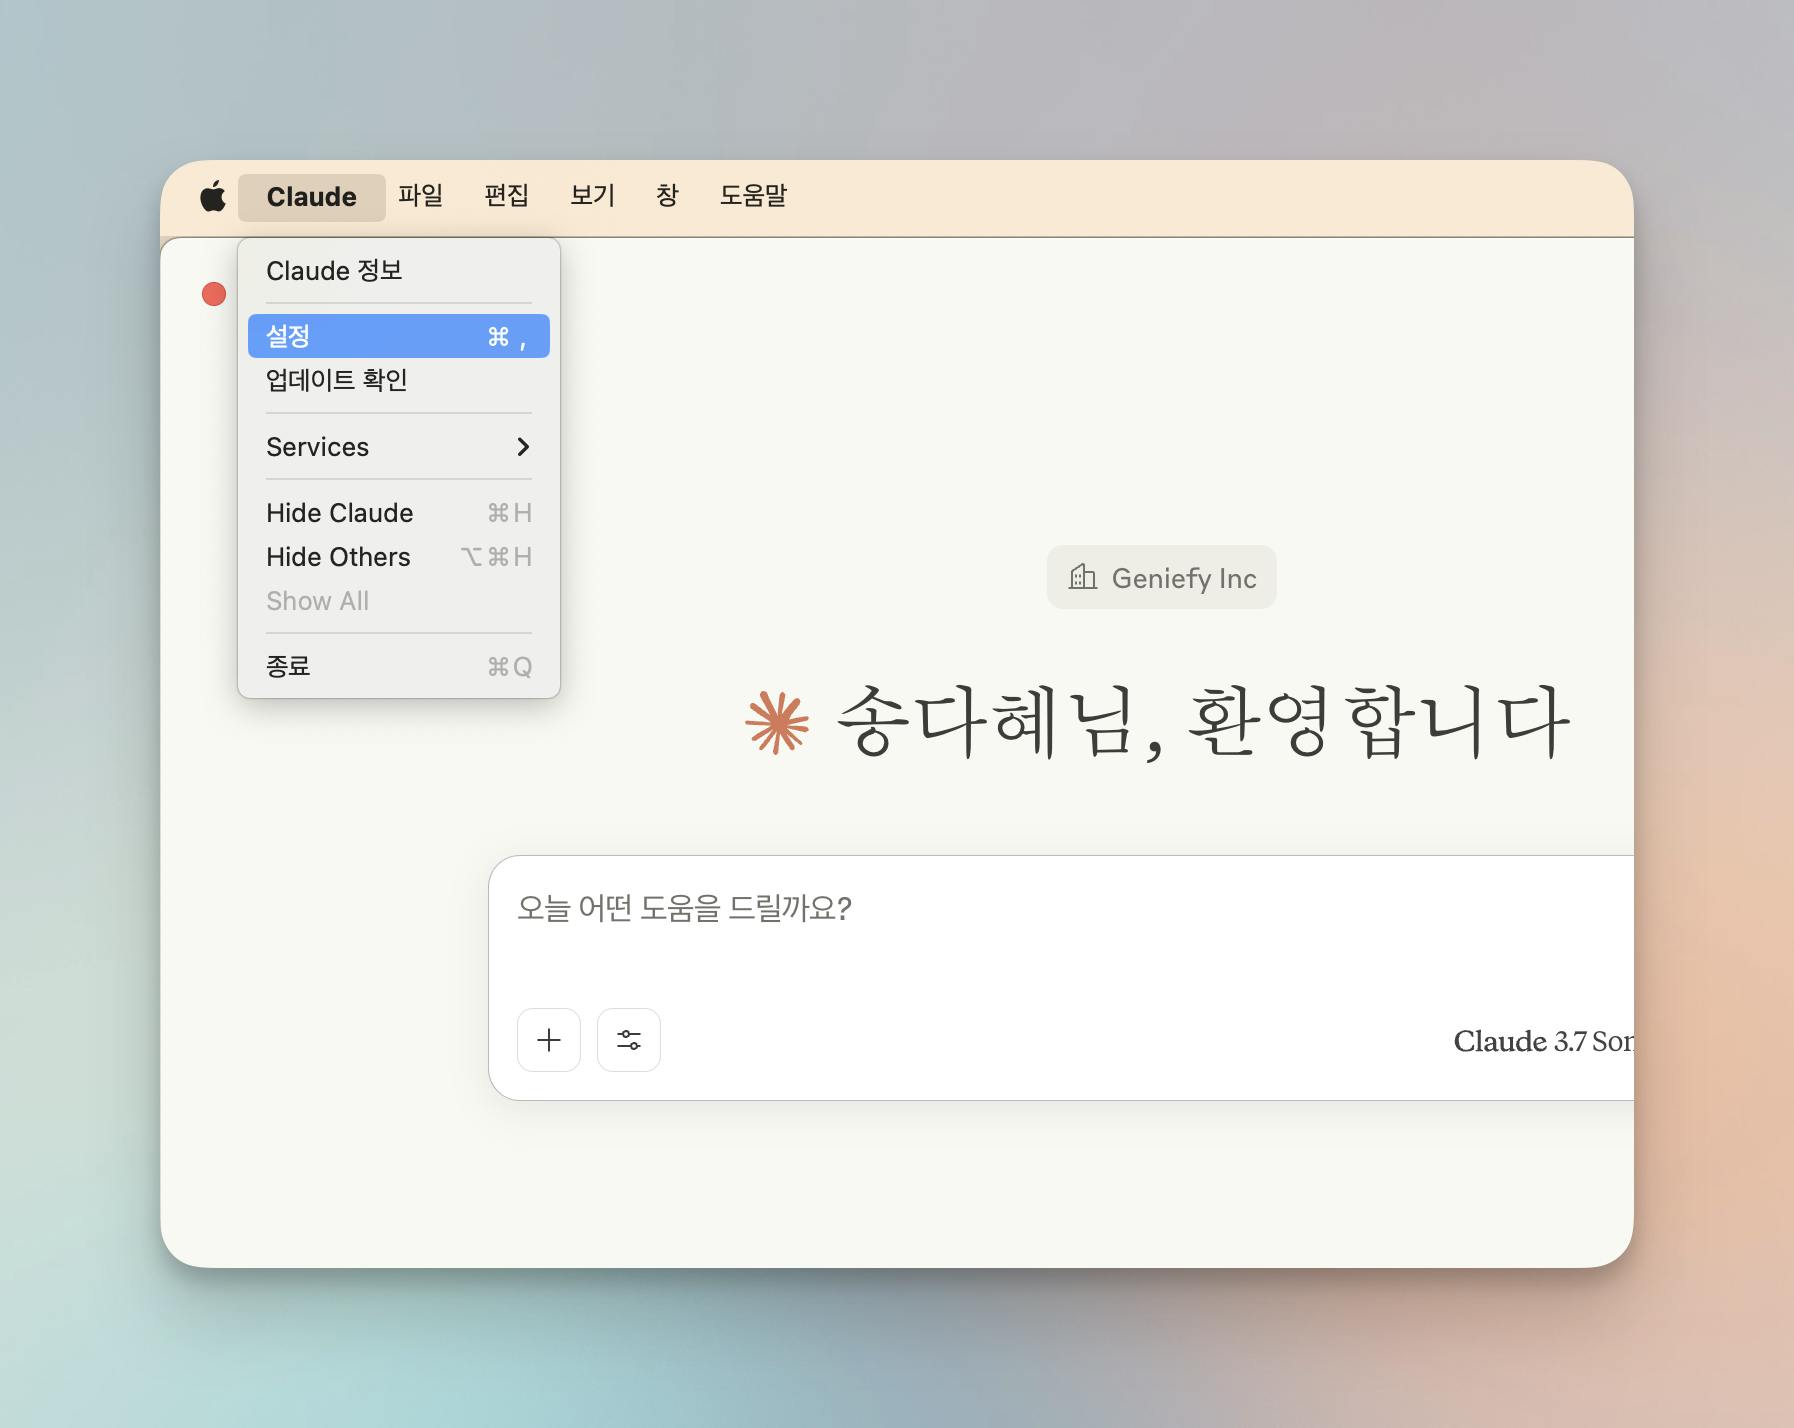Click the Claude app menu

pos(311,197)
